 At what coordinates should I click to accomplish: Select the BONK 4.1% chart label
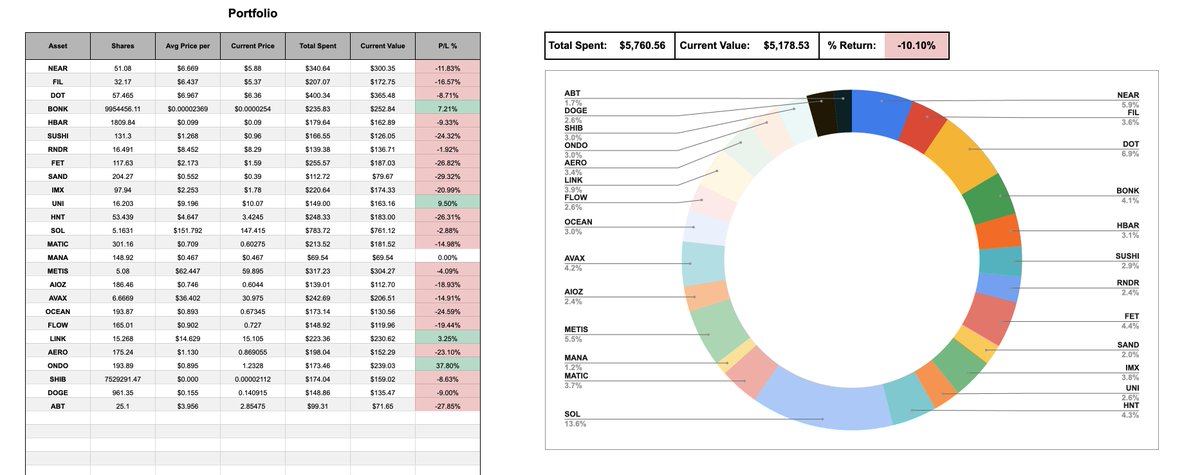point(1128,195)
